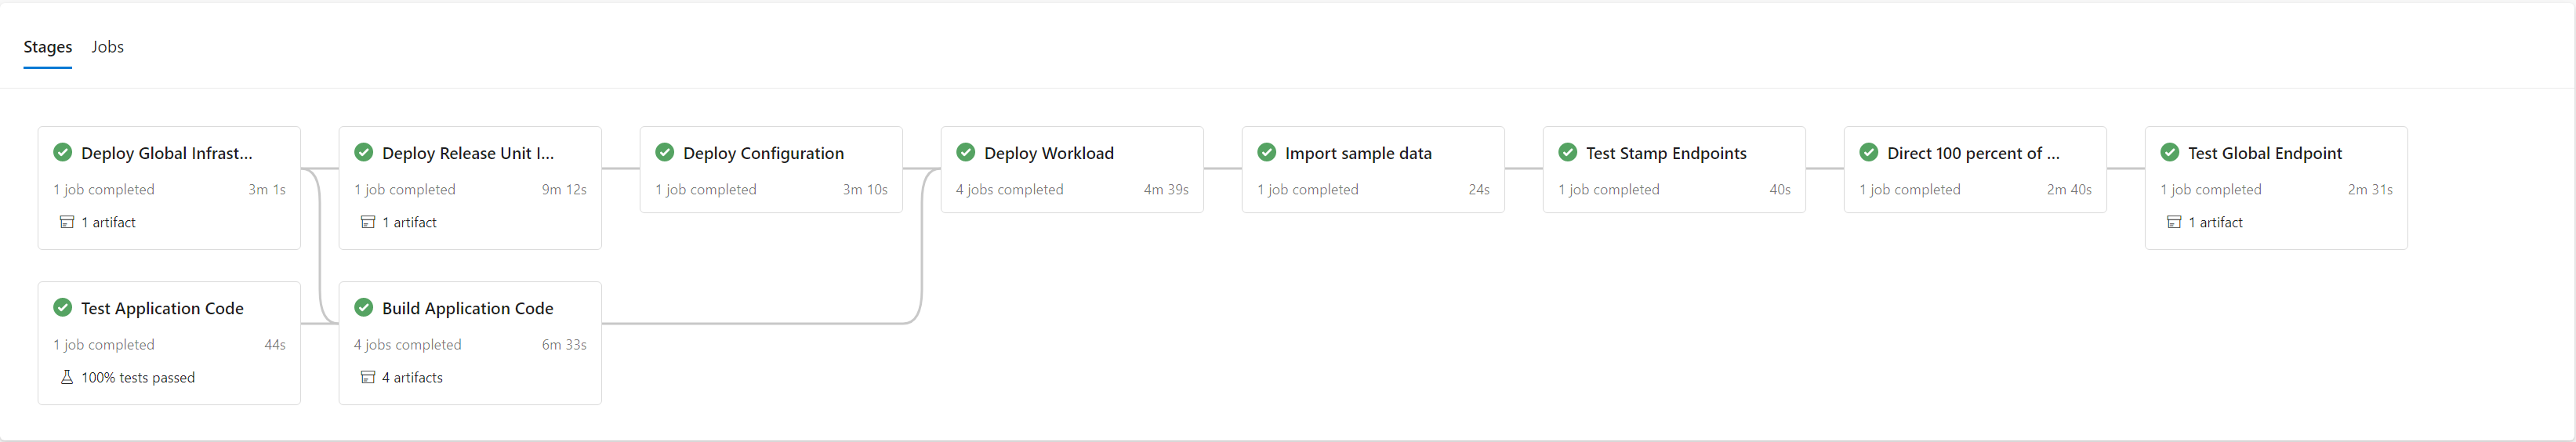The height and width of the screenshot is (442, 2576).
Task: Click the Deploy Workload green check icon
Action: pyautogui.click(x=966, y=152)
